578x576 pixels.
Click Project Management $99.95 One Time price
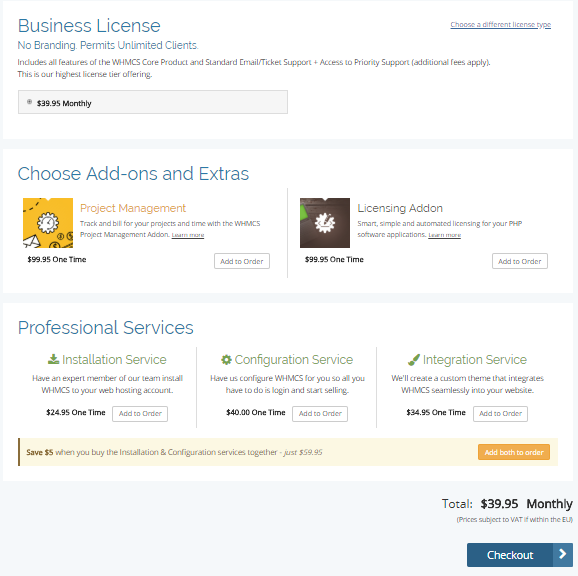57,259
